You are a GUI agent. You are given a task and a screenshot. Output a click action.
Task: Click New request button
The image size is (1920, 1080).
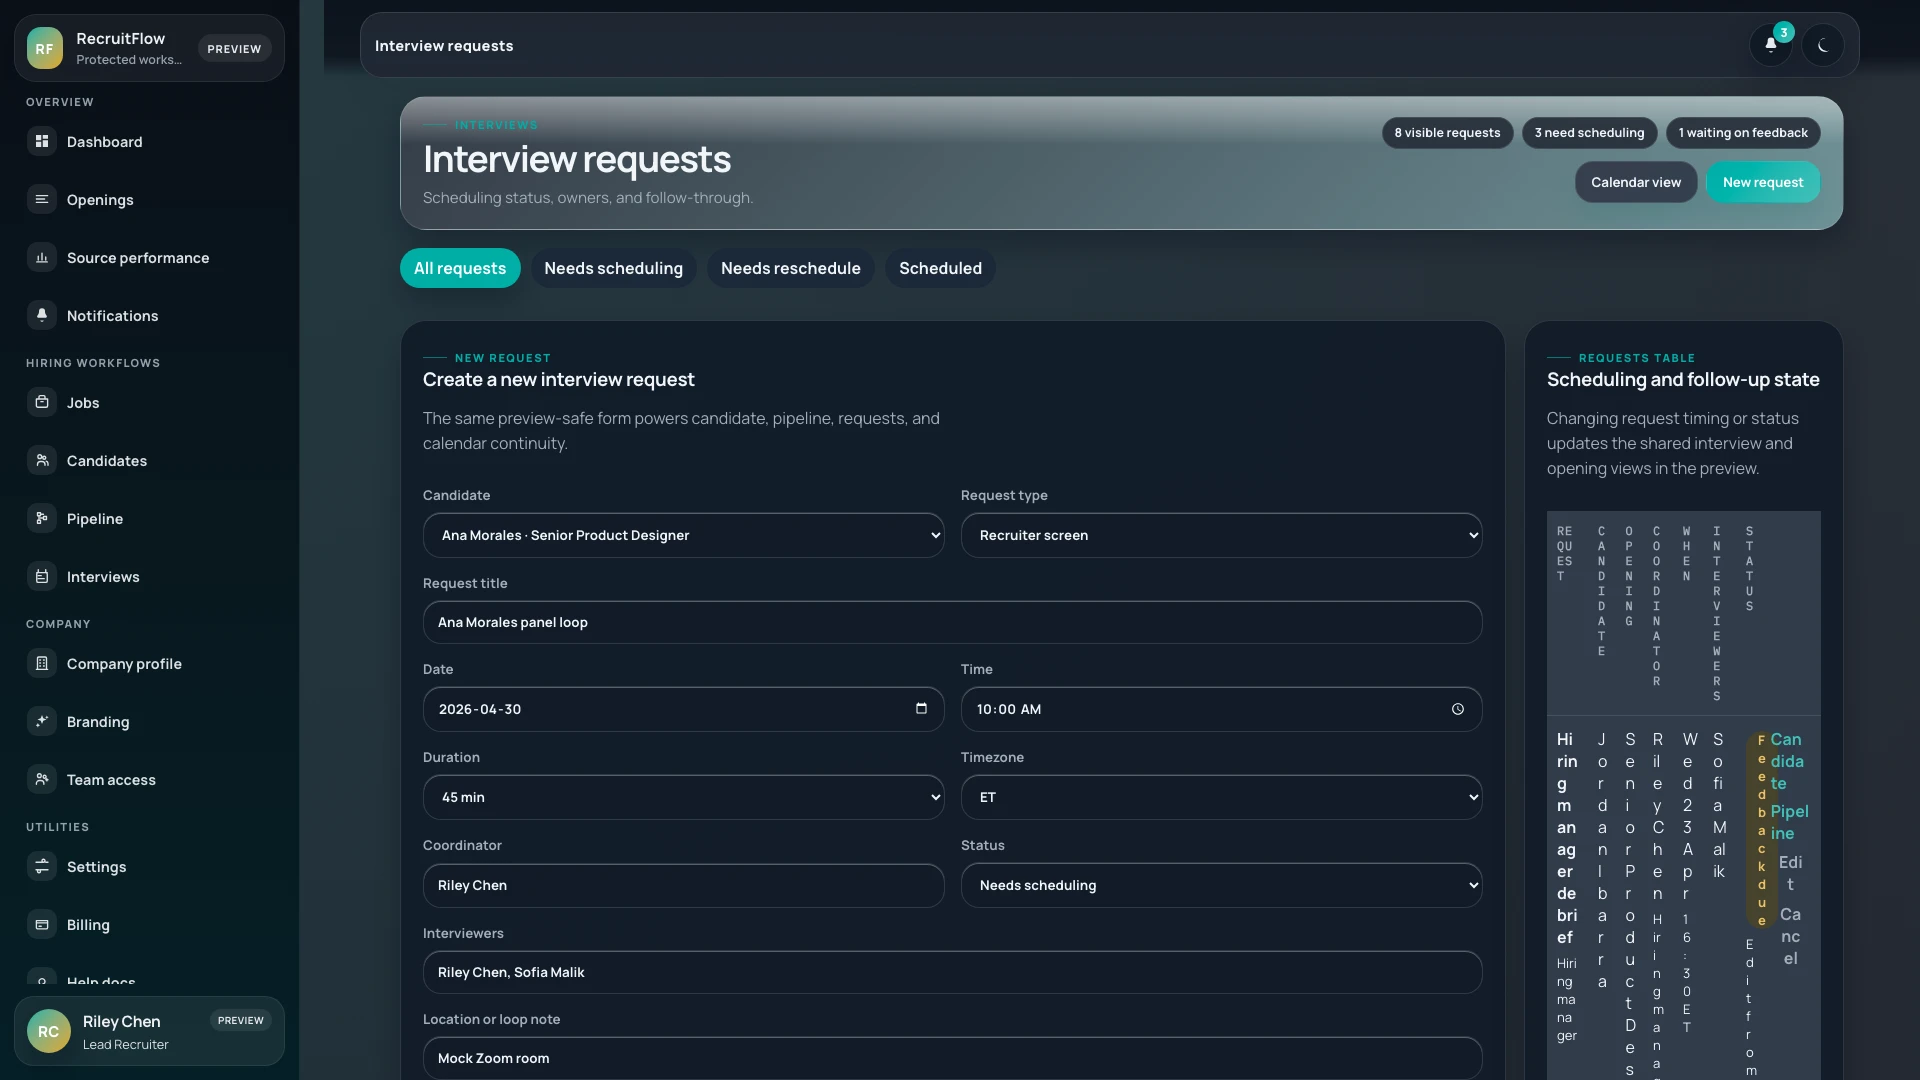tap(1763, 182)
